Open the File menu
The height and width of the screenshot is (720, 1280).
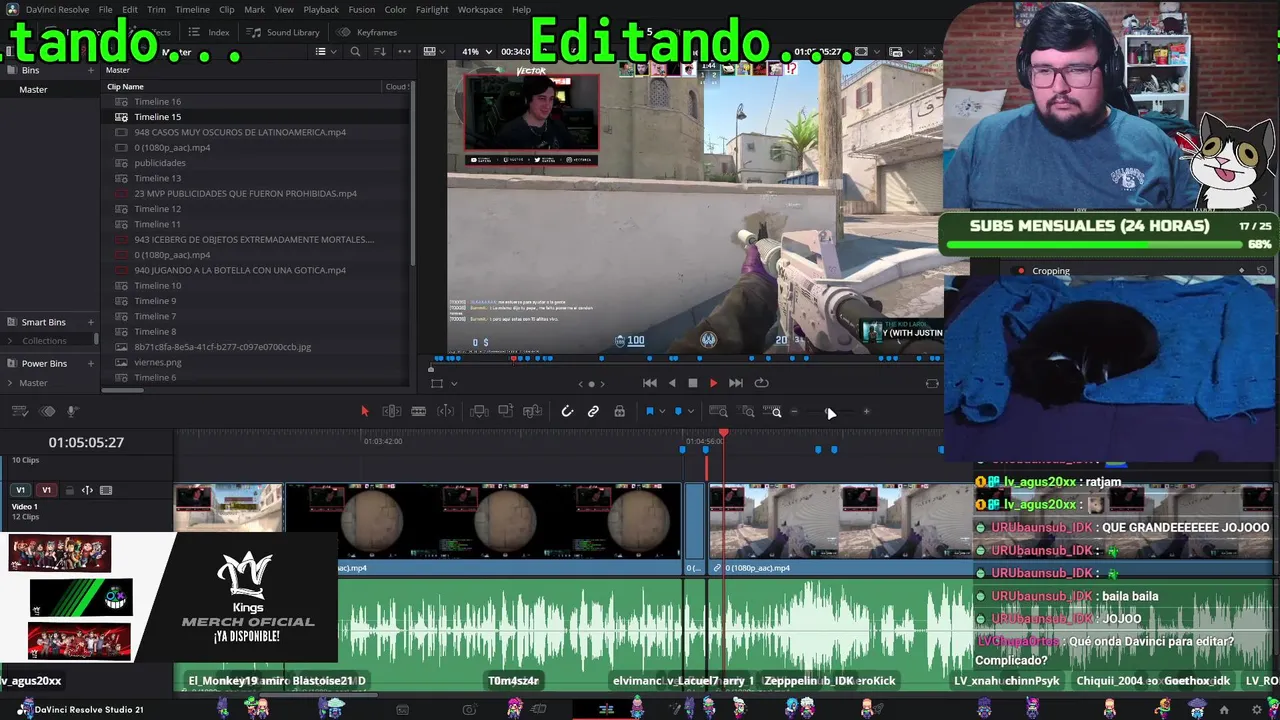[105, 9]
